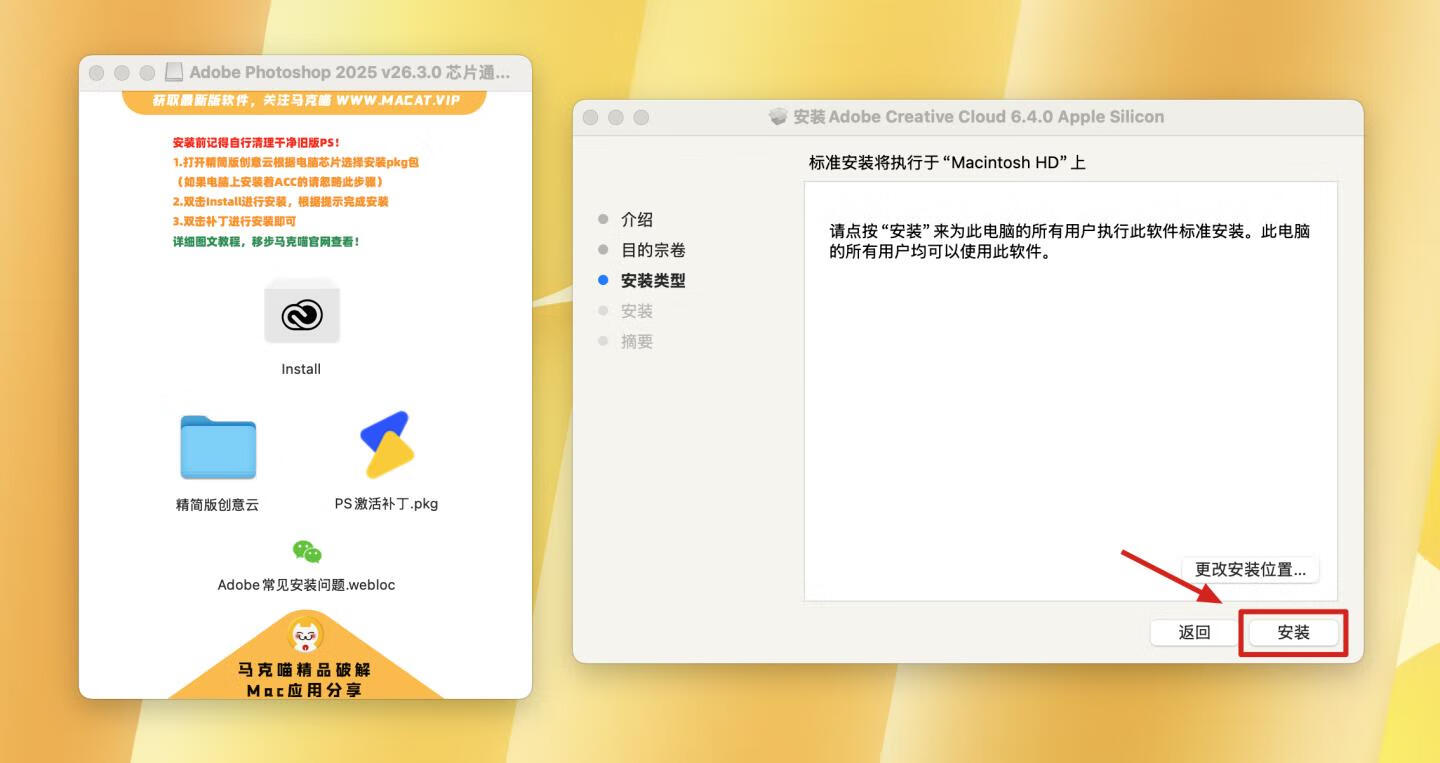Click the Install label under Creative Cloud icon
The height and width of the screenshot is (763, 1440).
point(301,369)
